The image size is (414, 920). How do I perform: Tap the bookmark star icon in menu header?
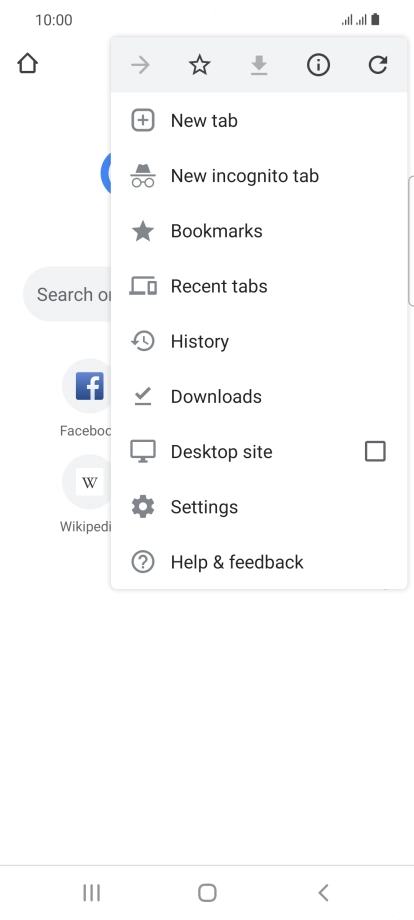coord(199,65)
